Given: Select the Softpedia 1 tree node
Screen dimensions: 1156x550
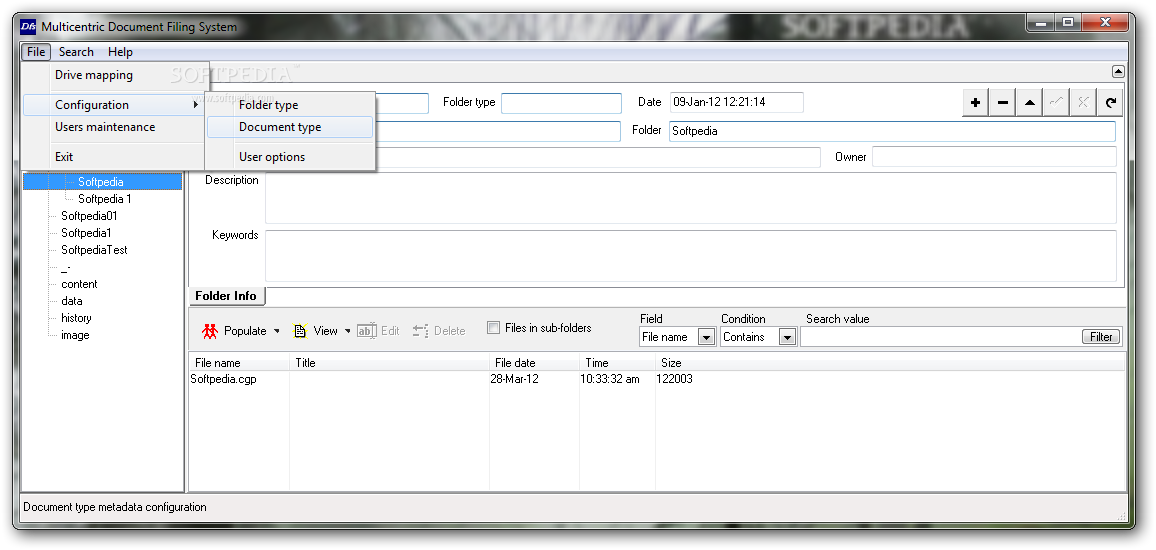Looking at the screenshot, I should [x=105, y=198].
